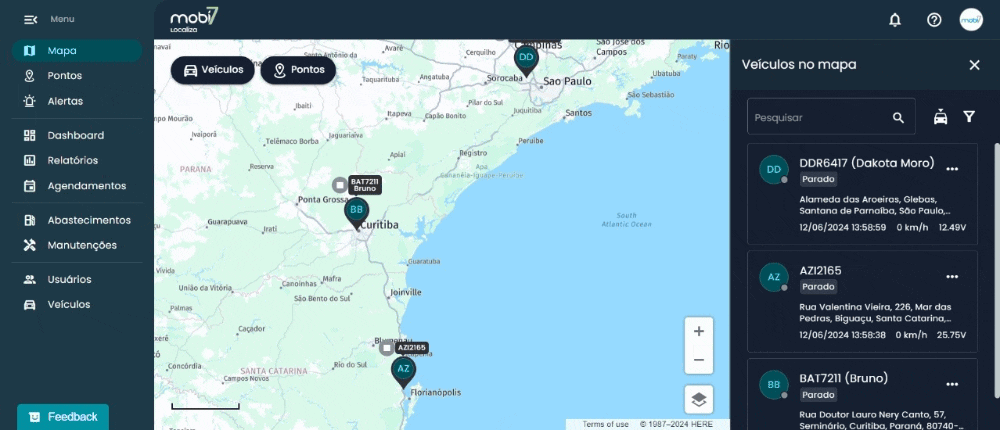
Task: Open options menu for DDR6417
Action: [952, 168]
